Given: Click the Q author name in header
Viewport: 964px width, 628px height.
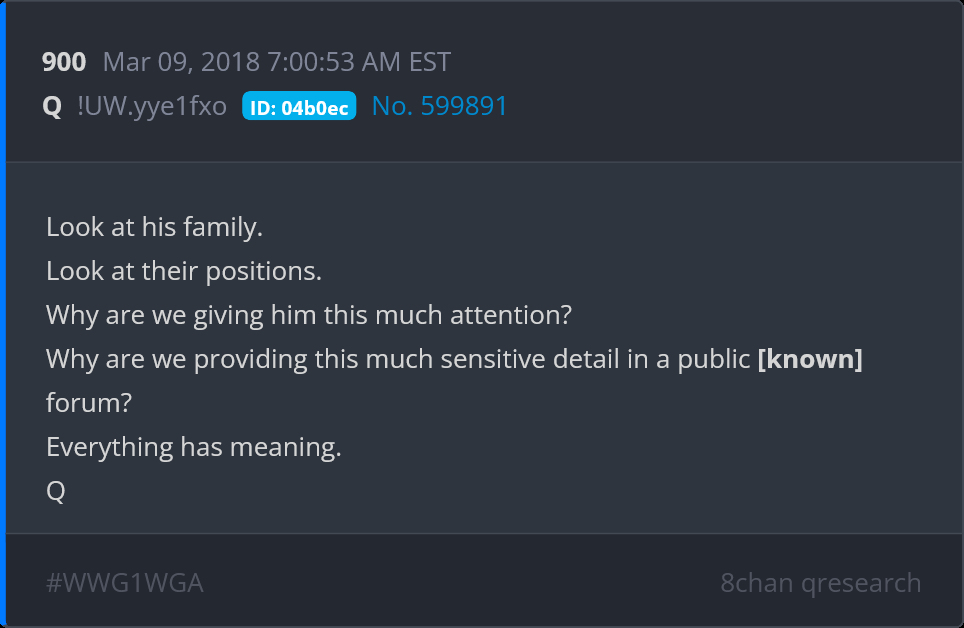Looking at the screenshot, I should point(52,106).
